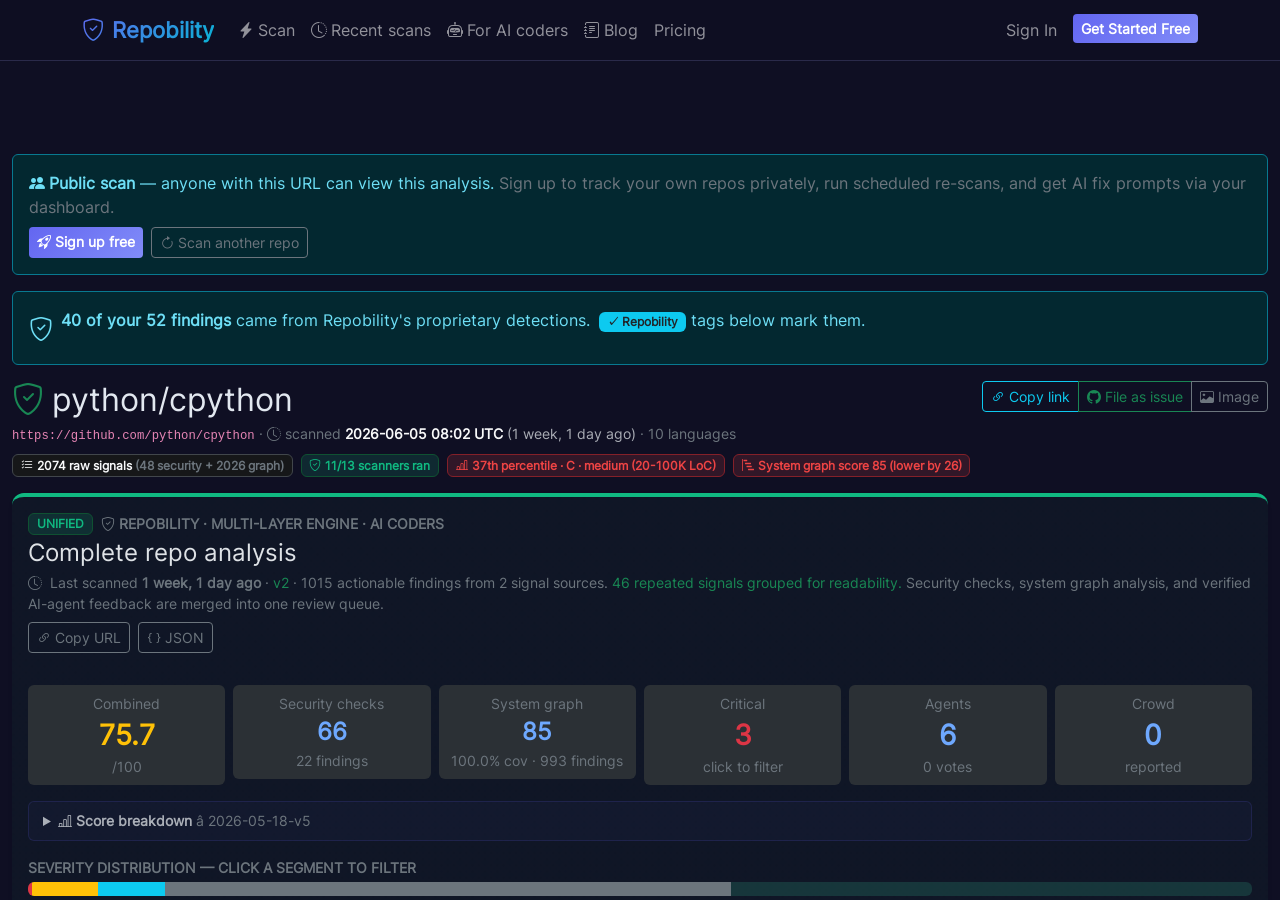The width and height of the screenshot is (1280, 900).
Task: Click the Sign up free button
Action: [86, 242]
